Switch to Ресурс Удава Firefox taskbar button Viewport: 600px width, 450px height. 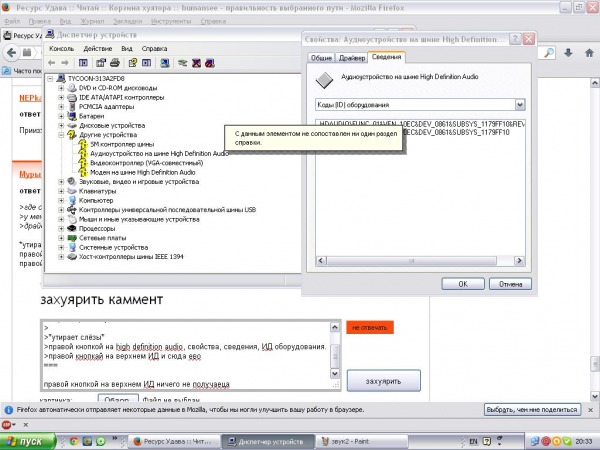174,441
